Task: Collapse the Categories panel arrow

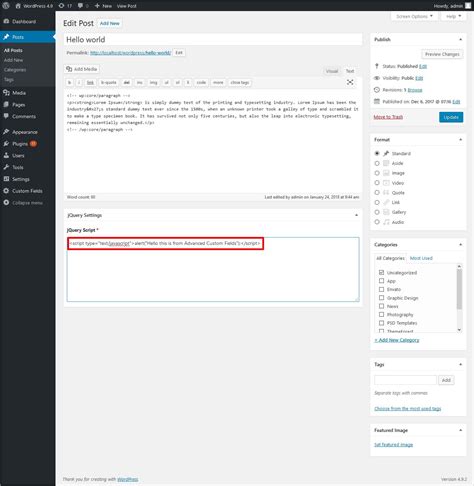Action: click(x=460, y=244)
